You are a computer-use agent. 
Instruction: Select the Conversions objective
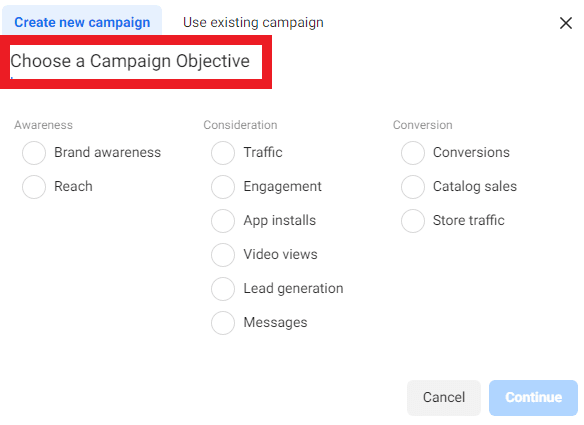coord(413,153)
